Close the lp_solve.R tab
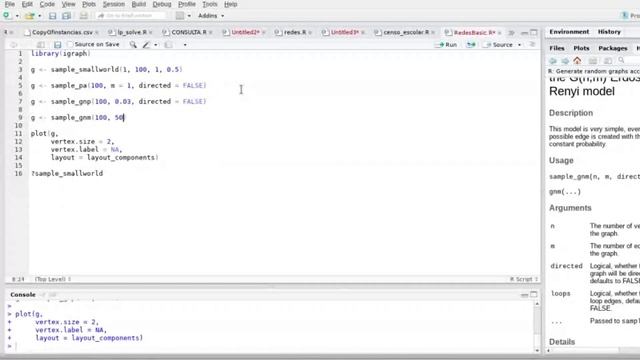640x360 pixels. tap(151, 32)
